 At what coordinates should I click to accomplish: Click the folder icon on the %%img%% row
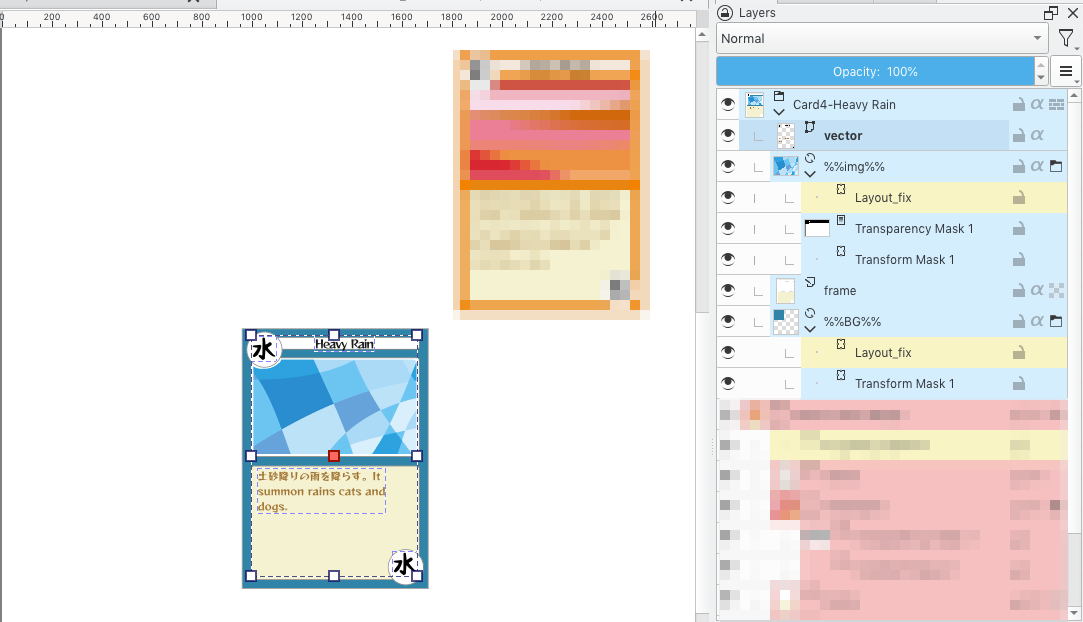(1056, 166)
